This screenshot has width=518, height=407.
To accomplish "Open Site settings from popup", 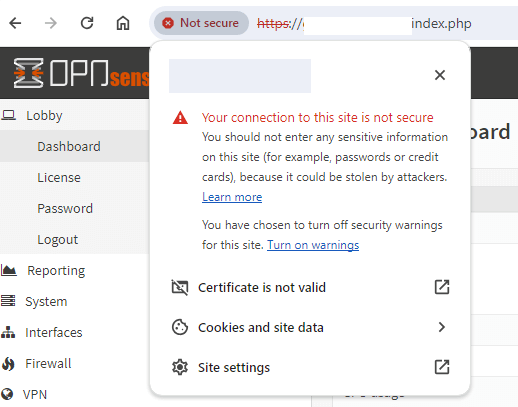I will click(x=310, y=367).
